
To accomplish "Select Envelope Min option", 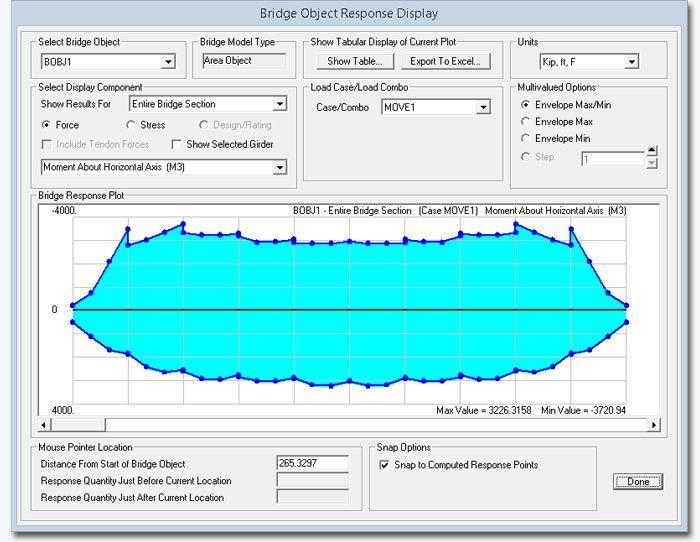I will (525, 138).
